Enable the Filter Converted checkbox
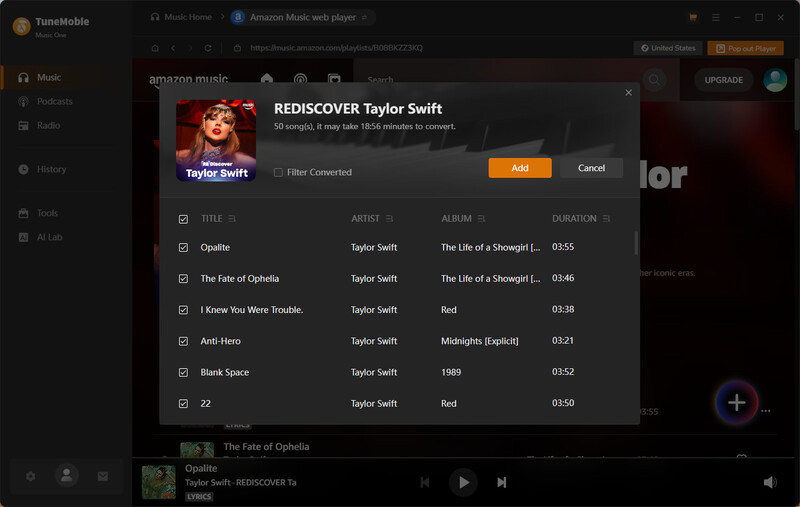This screenshot has width=800, height=507. click(278, 172)
